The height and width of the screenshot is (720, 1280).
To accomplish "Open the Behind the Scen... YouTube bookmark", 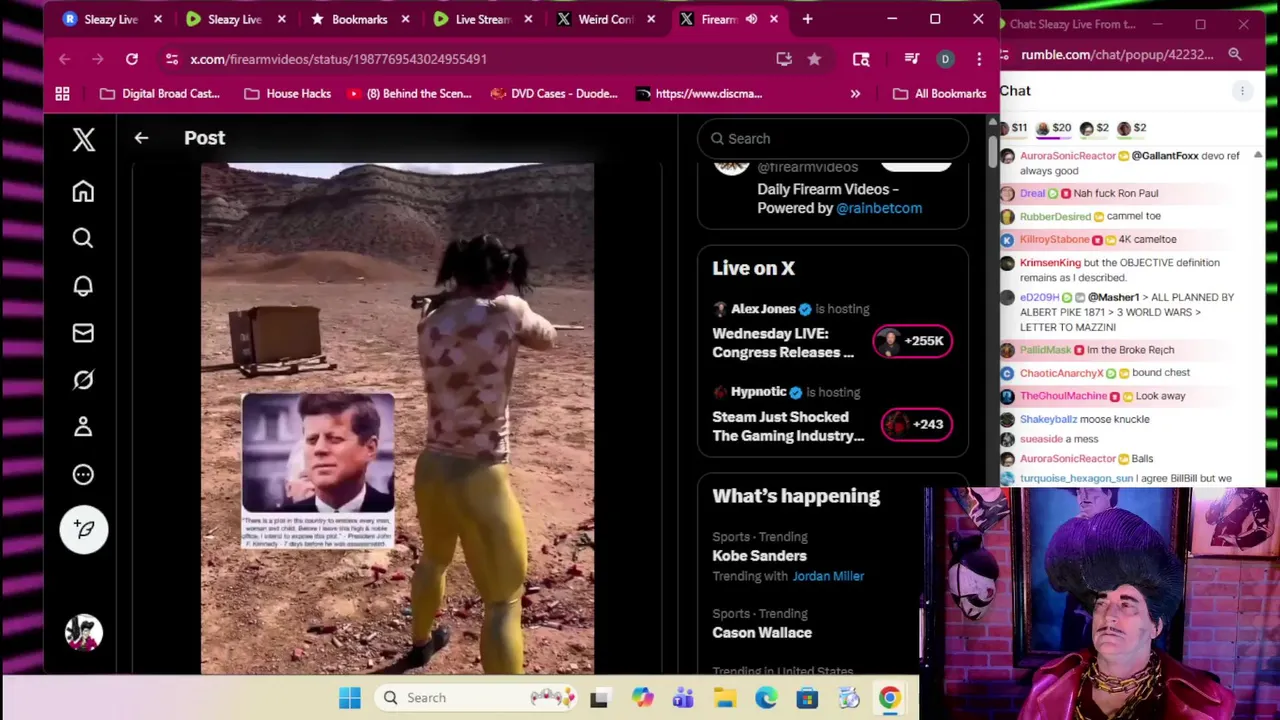I will 408,94.
